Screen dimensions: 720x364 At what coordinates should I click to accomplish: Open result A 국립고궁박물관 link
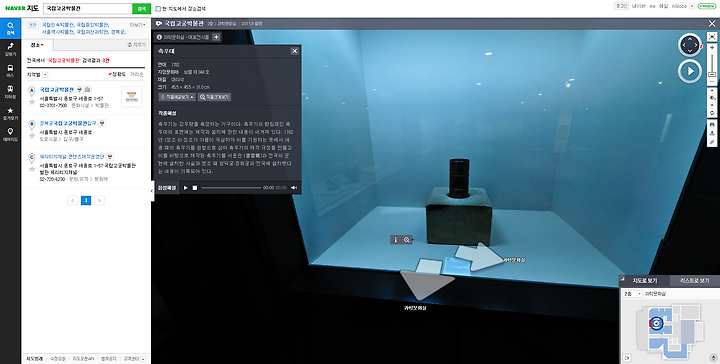point(56,89)
